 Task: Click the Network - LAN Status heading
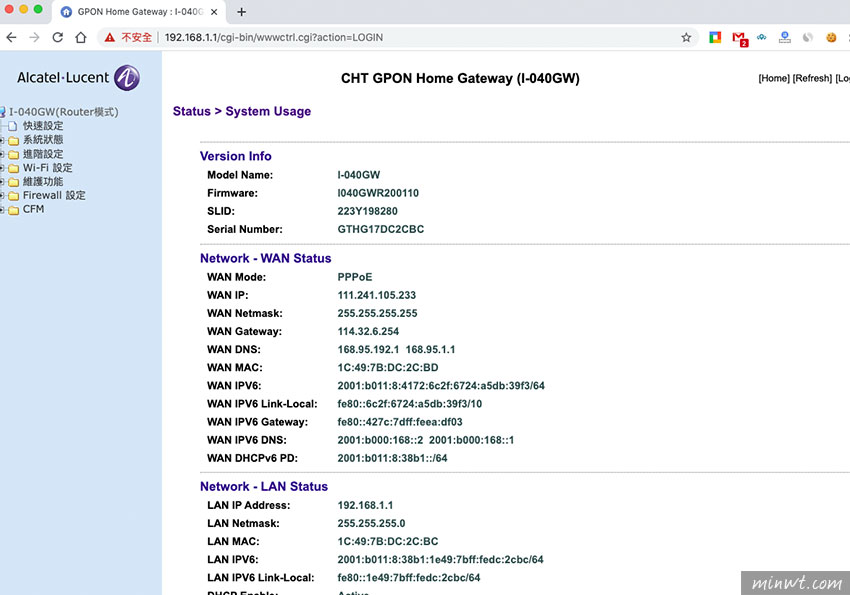(264, 487)
